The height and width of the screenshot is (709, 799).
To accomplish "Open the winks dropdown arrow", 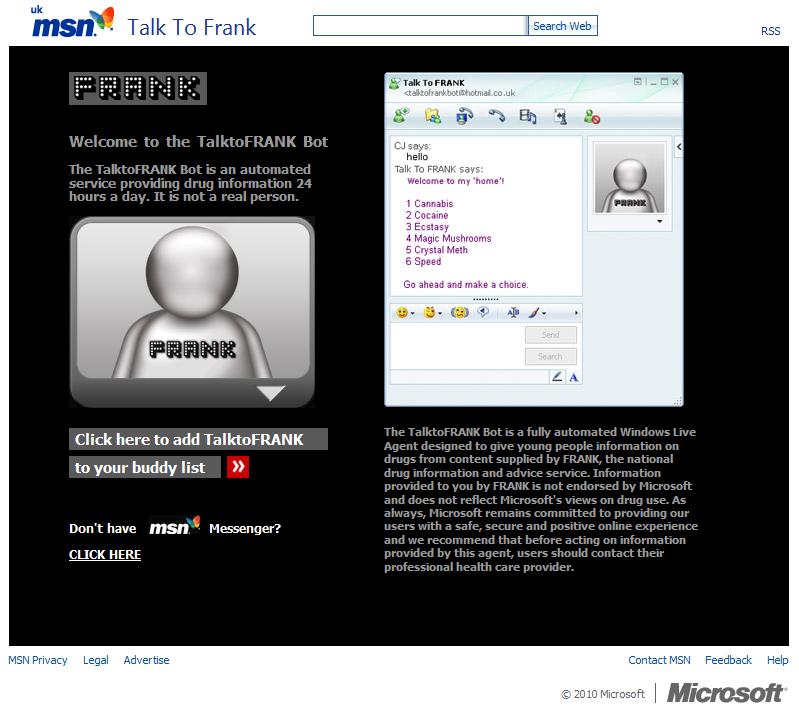I will 440,313.
